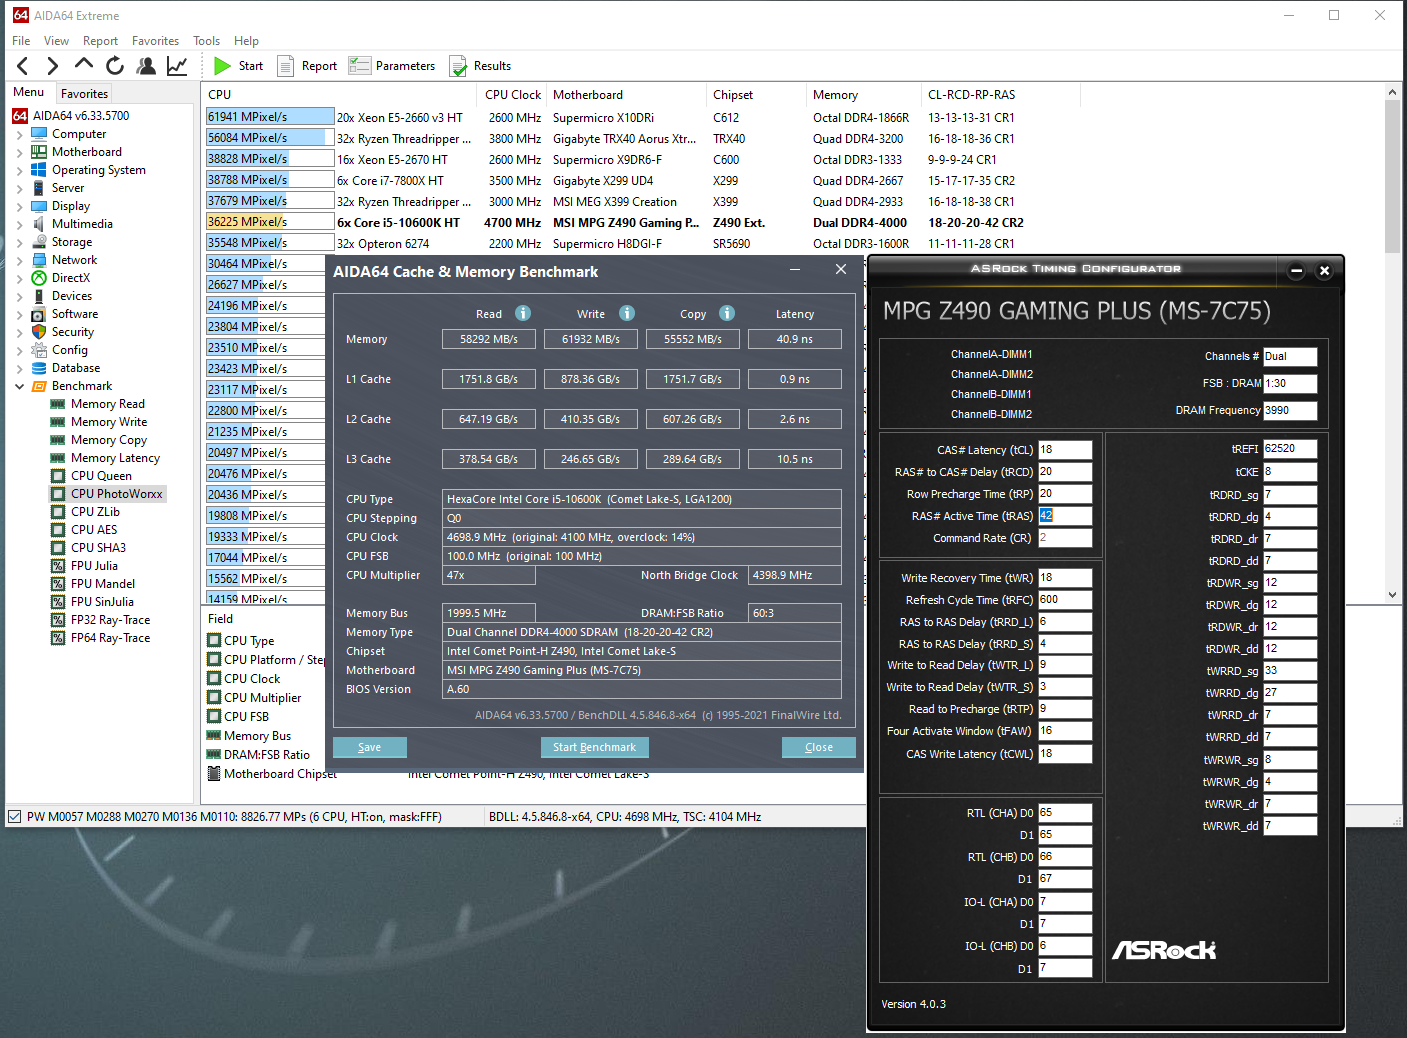Click the tREFI value field
This screenshot has width=1407, height=1038.
1290,449
